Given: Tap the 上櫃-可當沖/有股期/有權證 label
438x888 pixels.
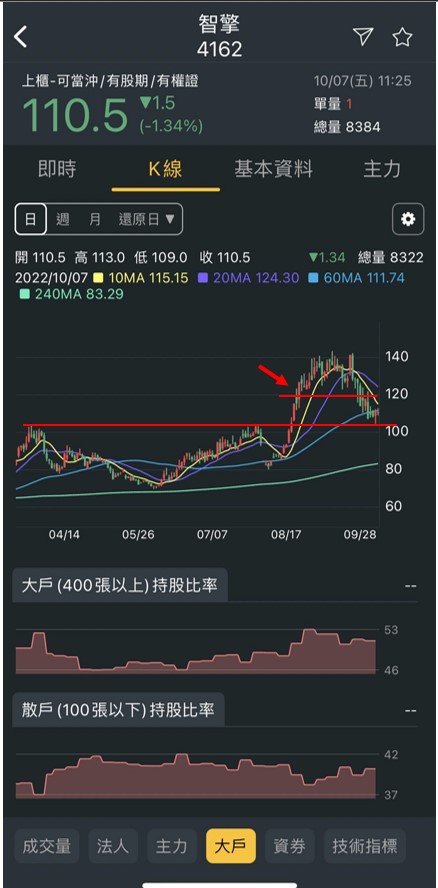Looking at the screenshot, I should [110, 81].
